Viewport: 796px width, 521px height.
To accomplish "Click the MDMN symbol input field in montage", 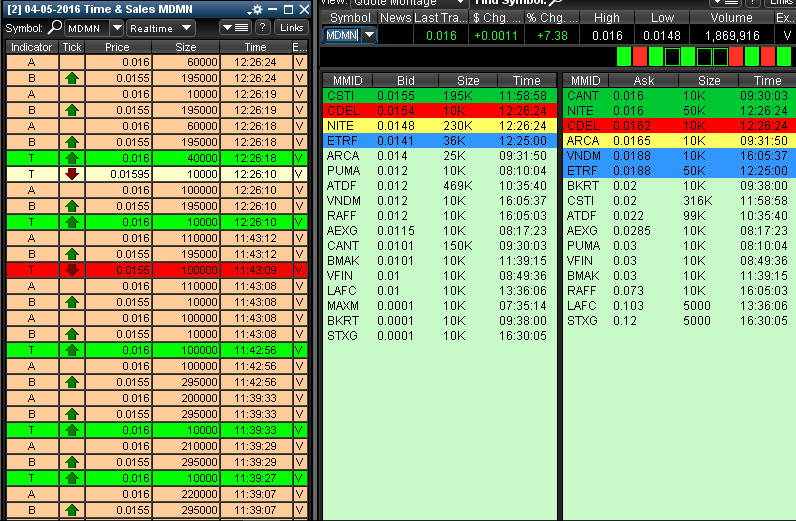I will tap(341, 35).
